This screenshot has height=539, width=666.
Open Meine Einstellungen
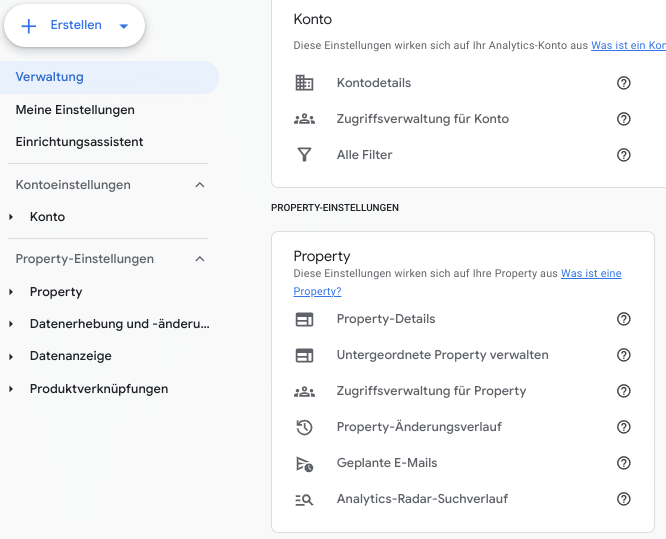click(x=75, y=110)
